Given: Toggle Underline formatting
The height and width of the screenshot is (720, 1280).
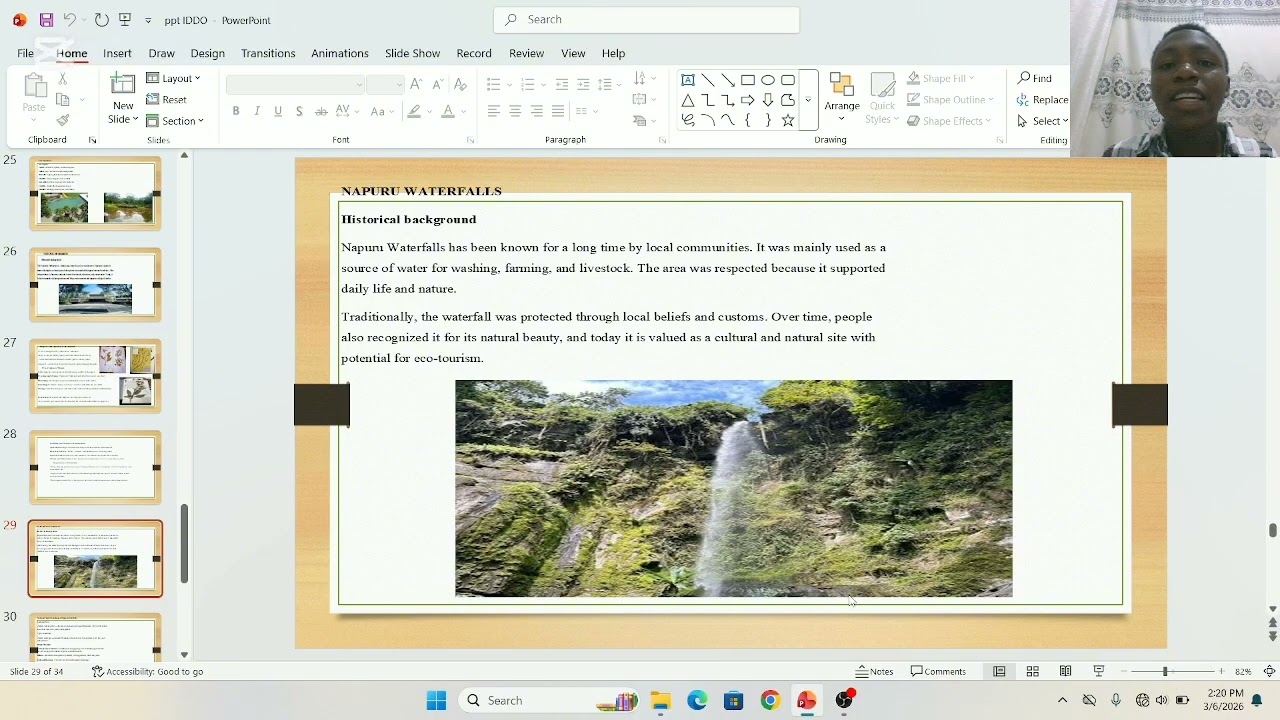Looking at the screenshot, I should pyautogui.click(x=278, y=111).
